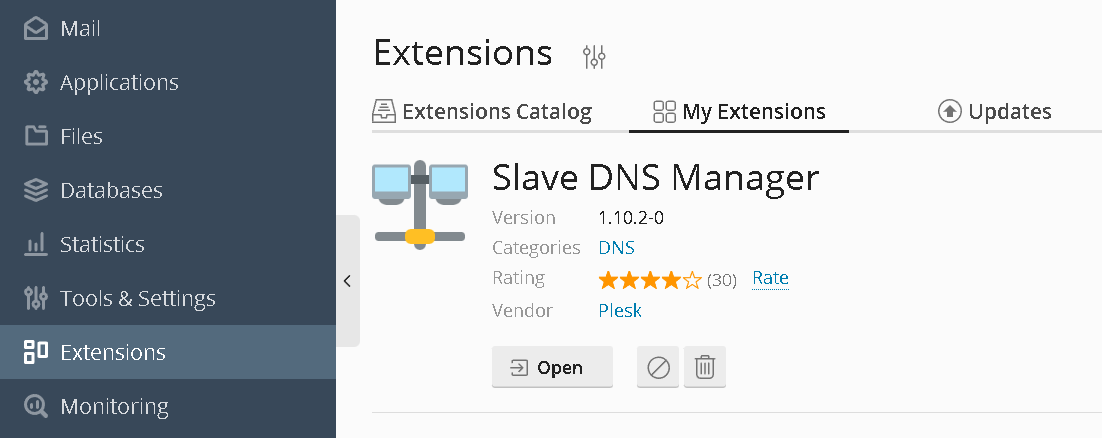The height and width of the screenshot is (438, 1102).
Task: Remove the extension with the trash icon
Action: [x=705, y=367]
